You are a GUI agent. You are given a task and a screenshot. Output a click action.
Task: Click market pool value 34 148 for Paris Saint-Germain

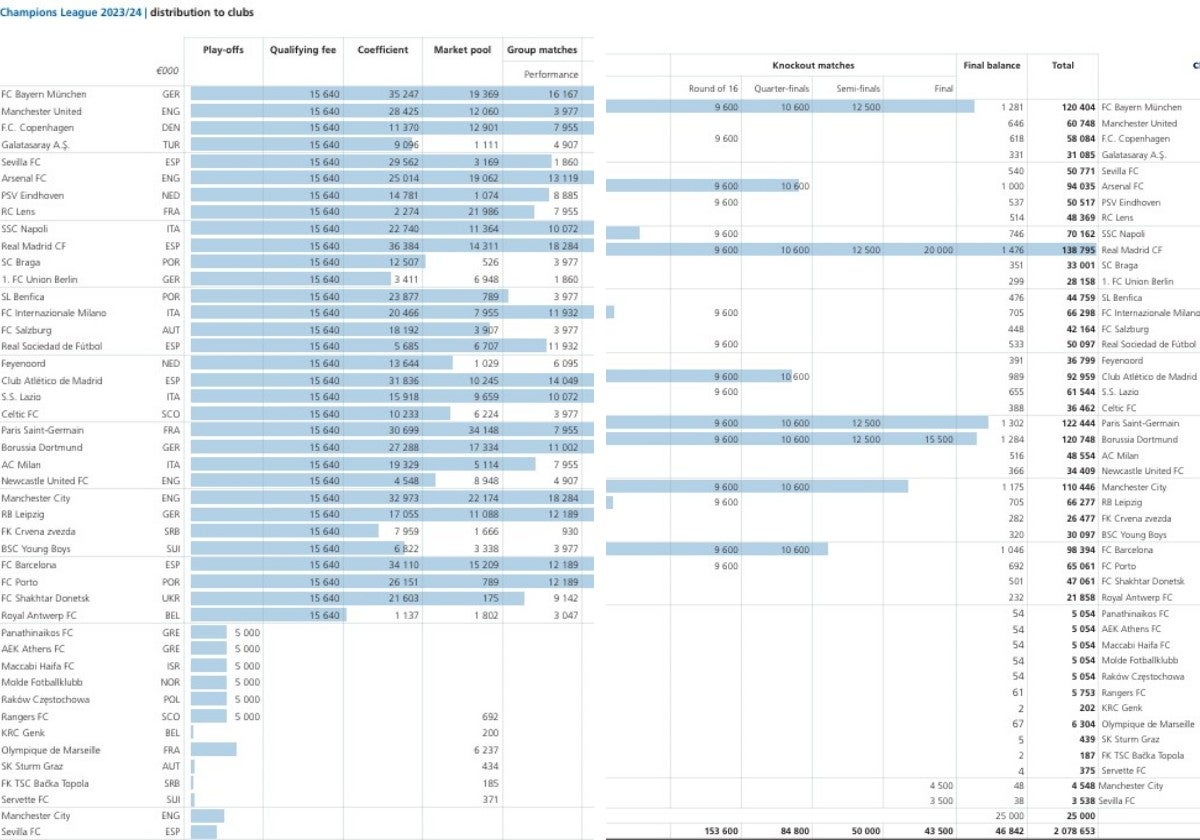(483, 431)
